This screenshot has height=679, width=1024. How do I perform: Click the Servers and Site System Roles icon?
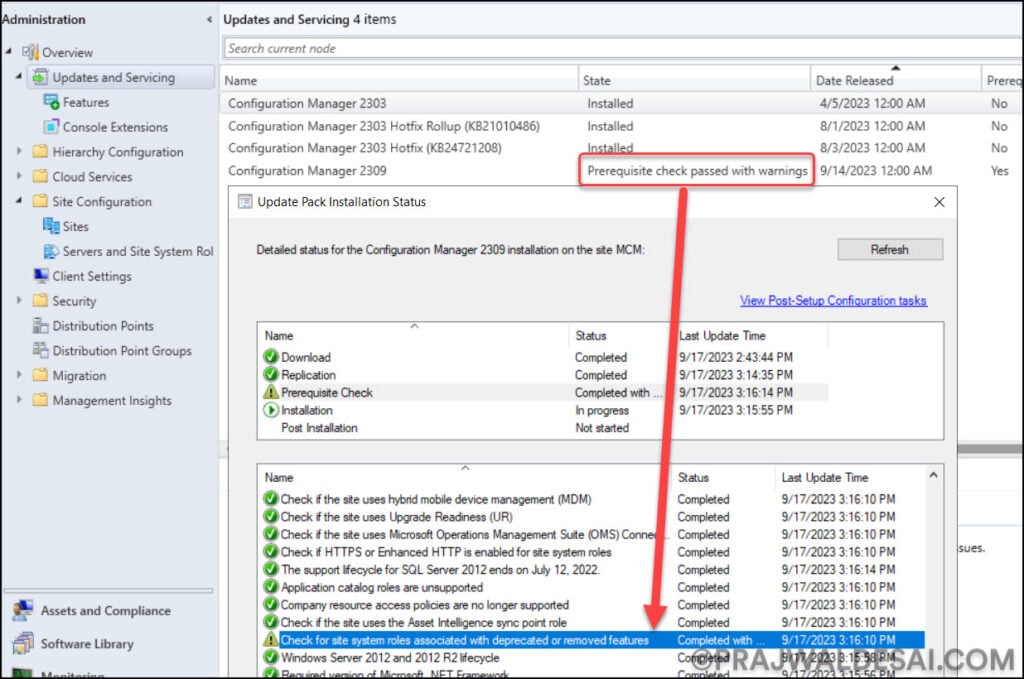coord(51,251)
